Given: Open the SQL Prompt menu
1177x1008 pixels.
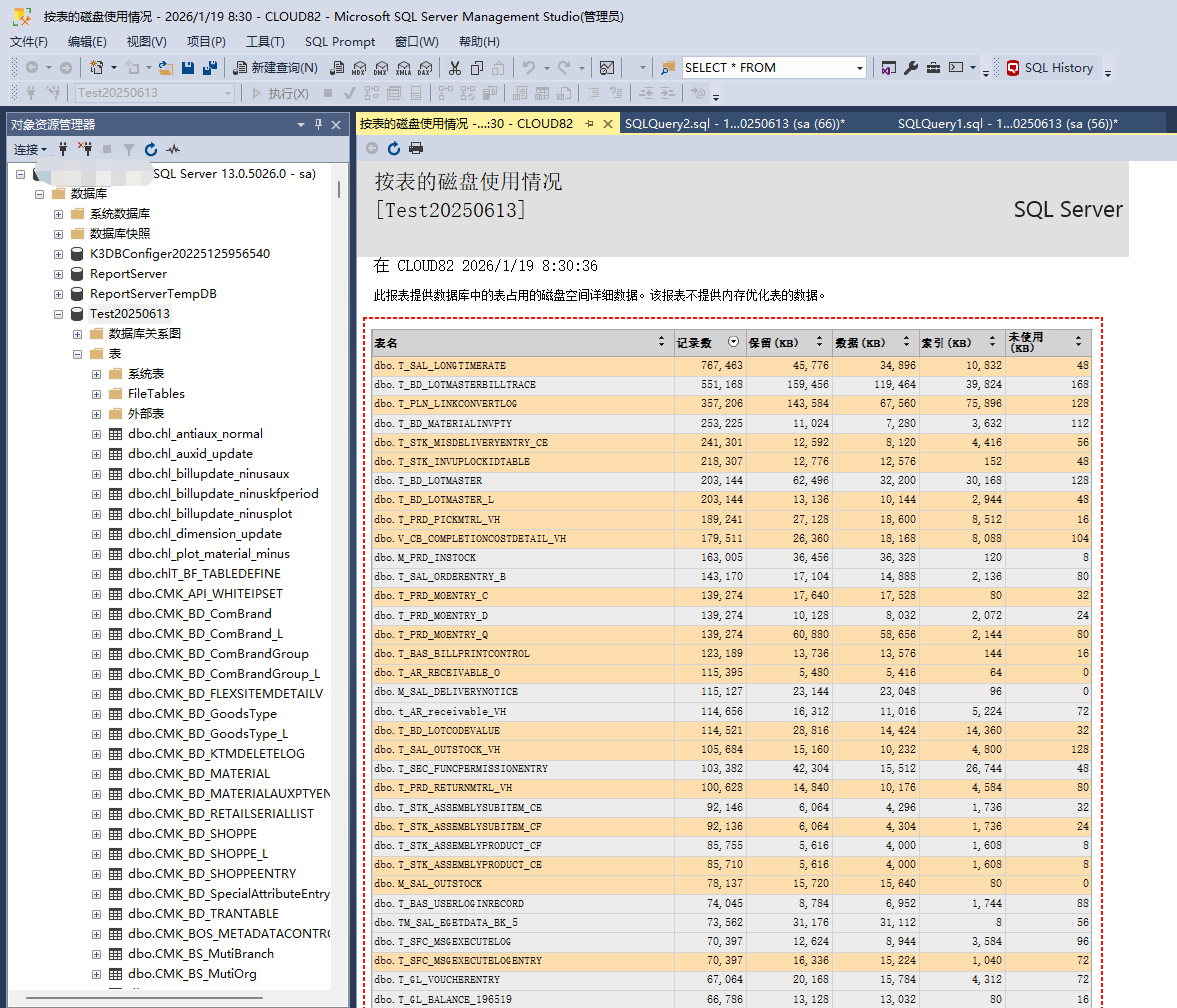Looking at the screenshot, I should click(x=340, y=41).
